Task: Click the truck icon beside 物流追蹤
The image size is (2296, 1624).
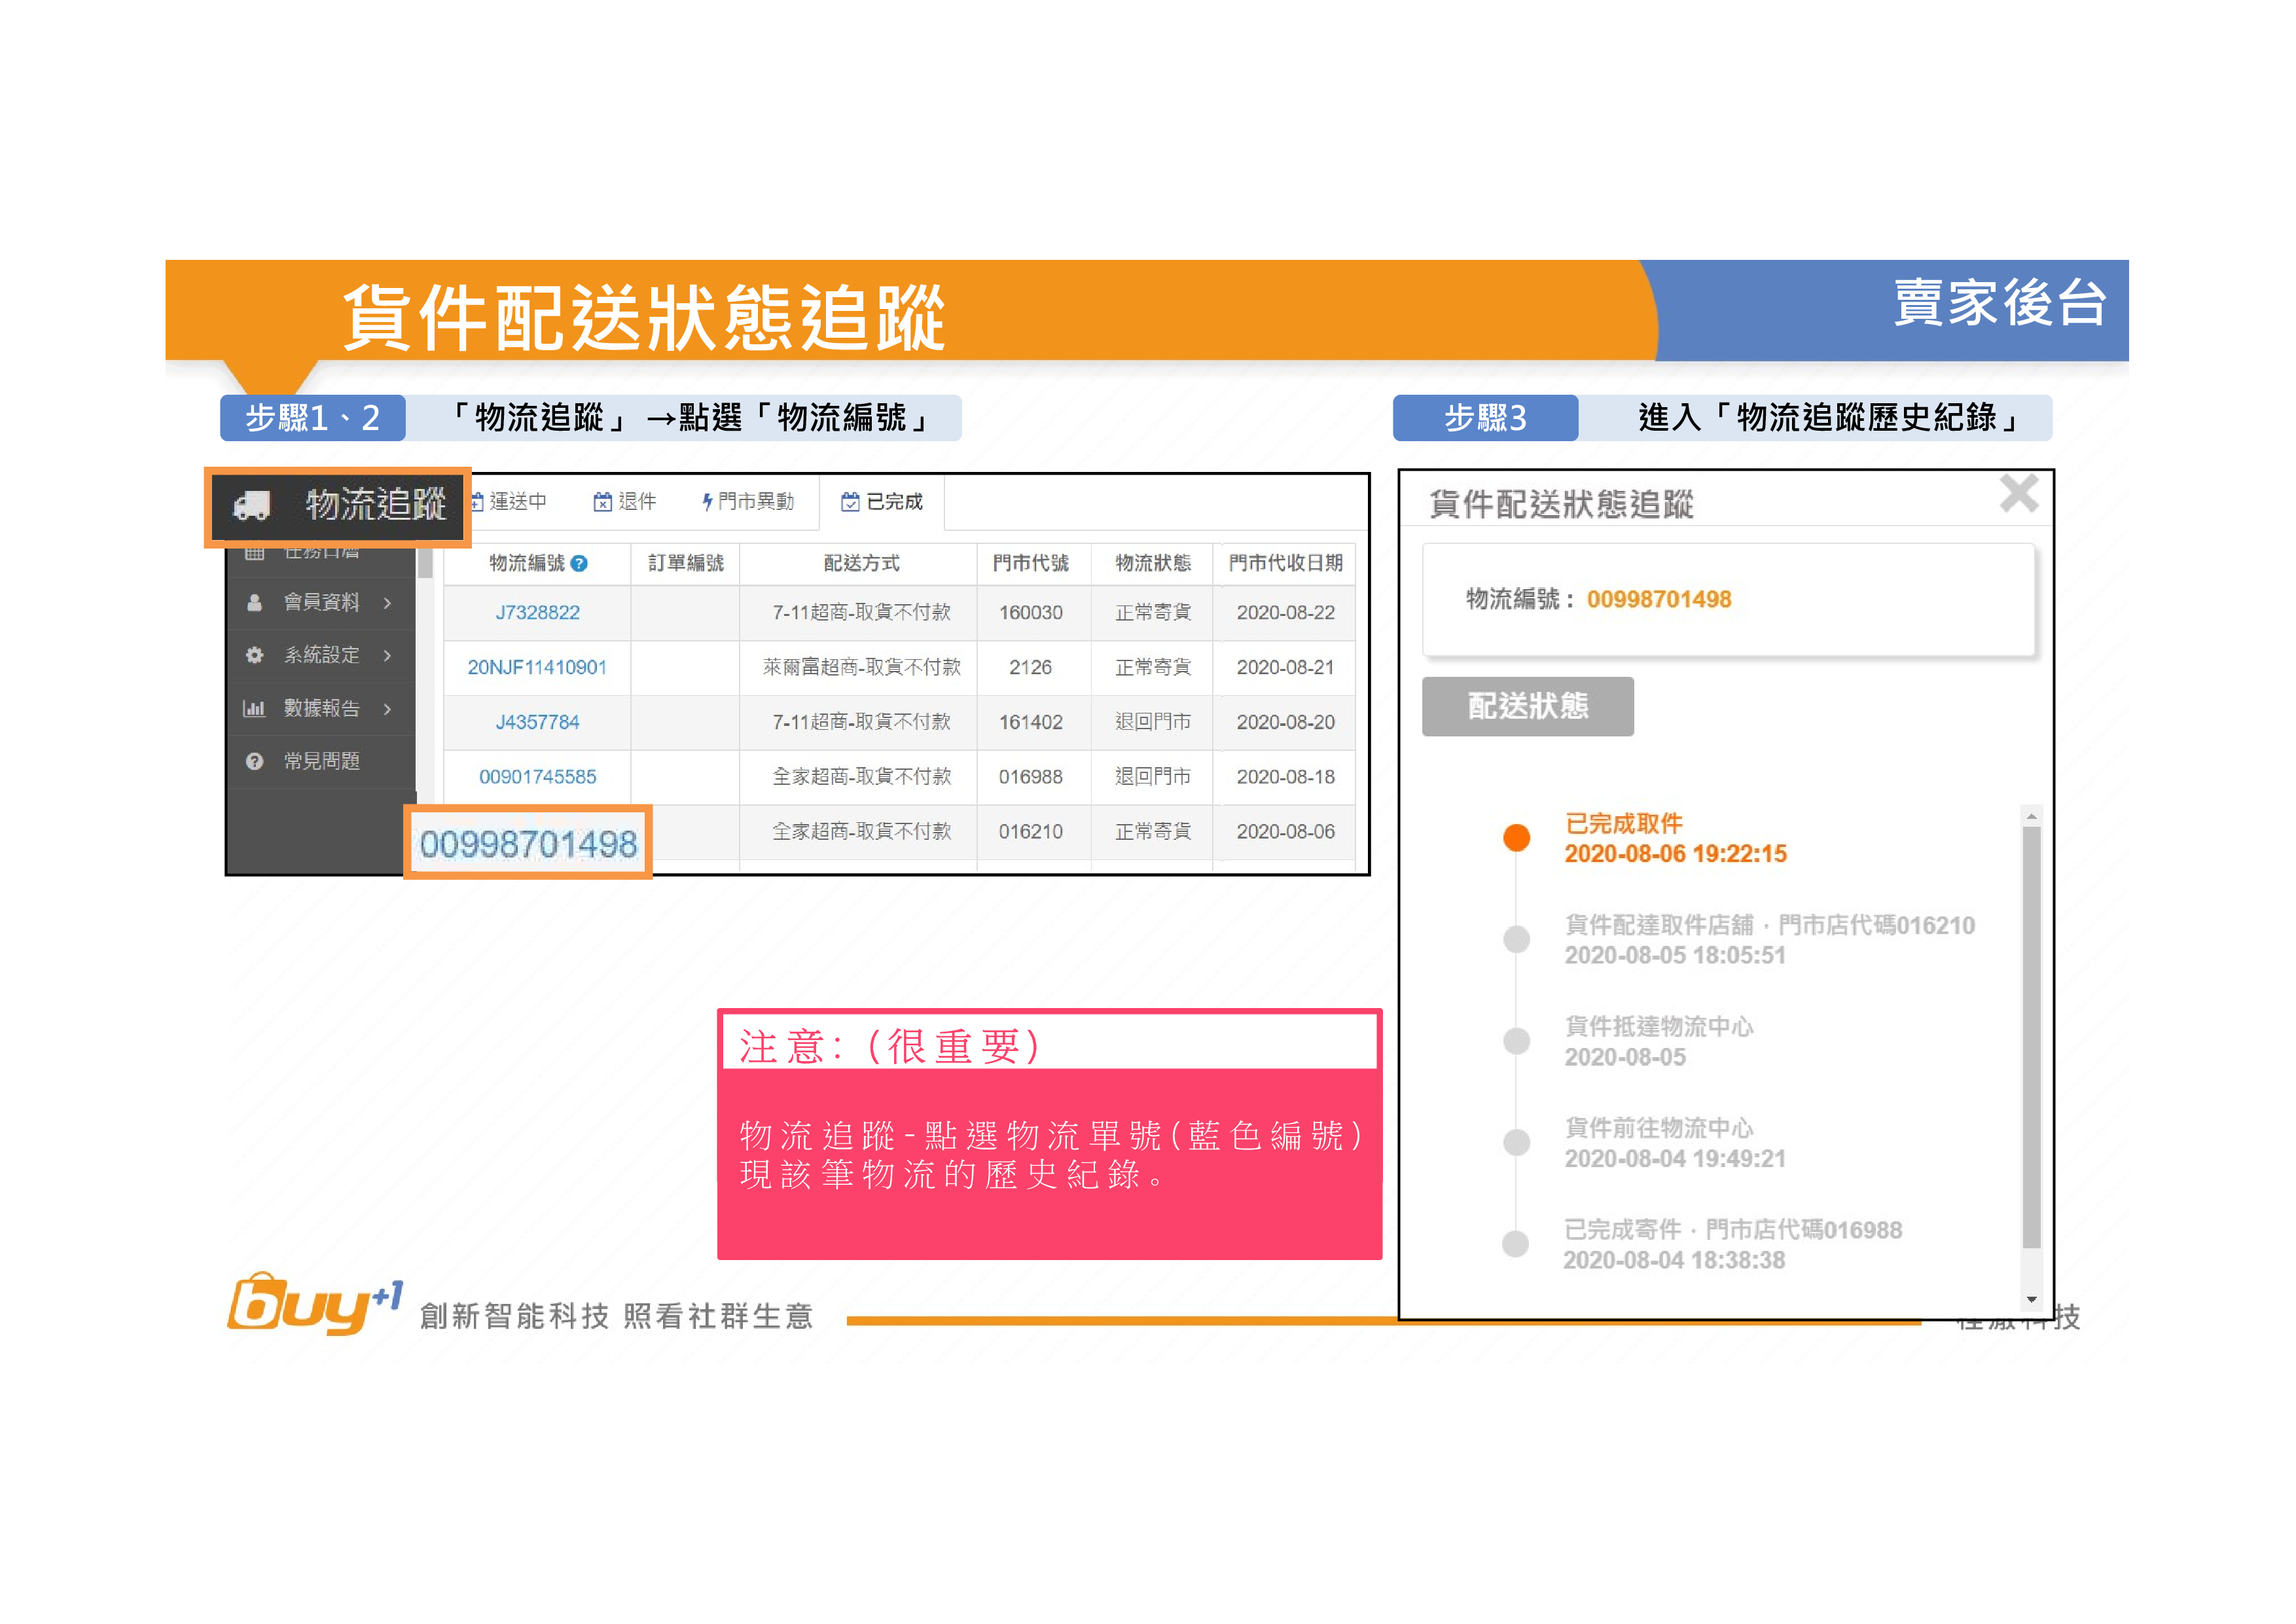Action: (x=252, y=506)
